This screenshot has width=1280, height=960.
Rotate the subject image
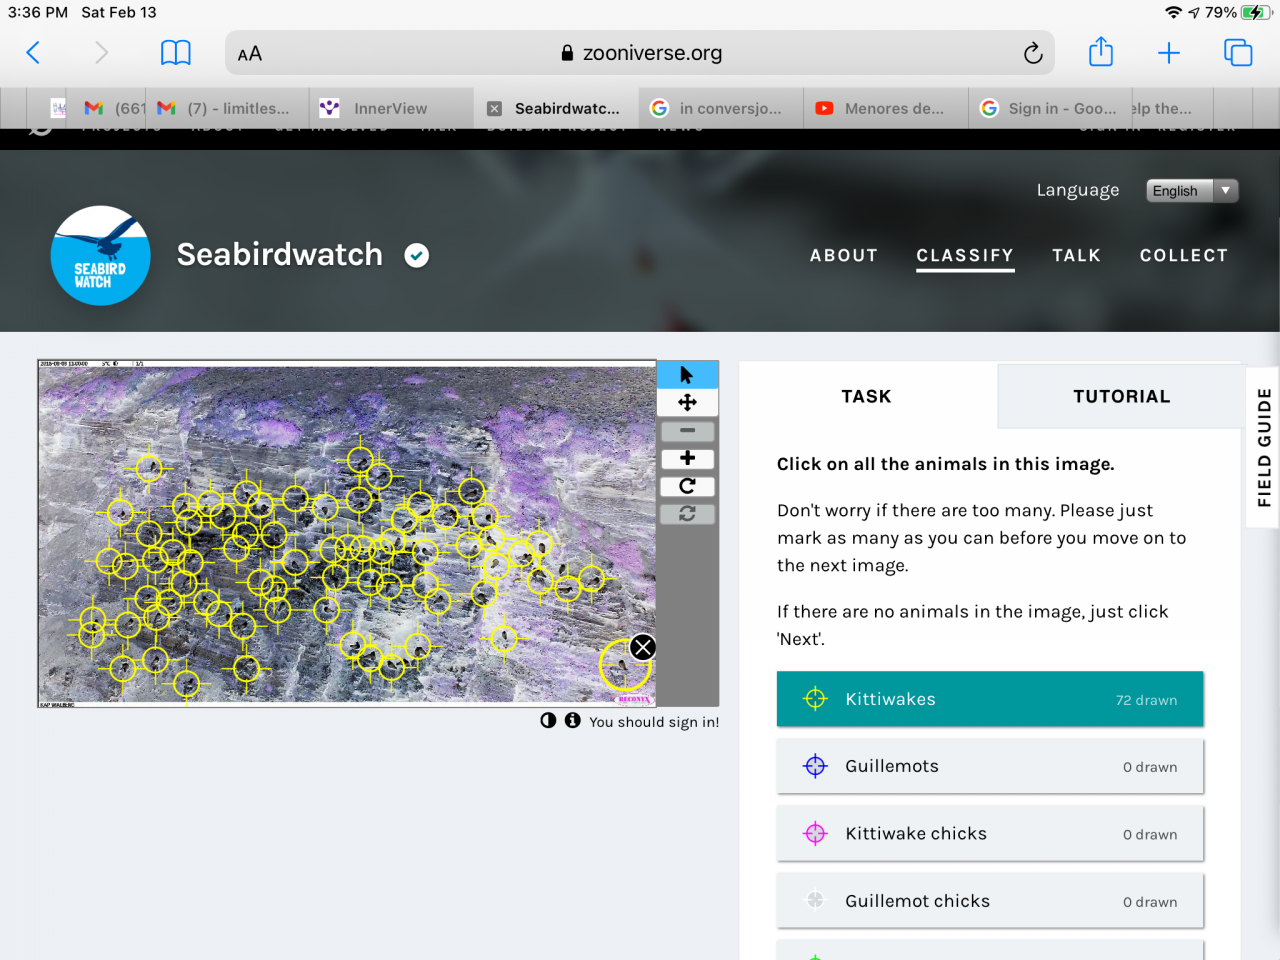click(x=687, y=486)
